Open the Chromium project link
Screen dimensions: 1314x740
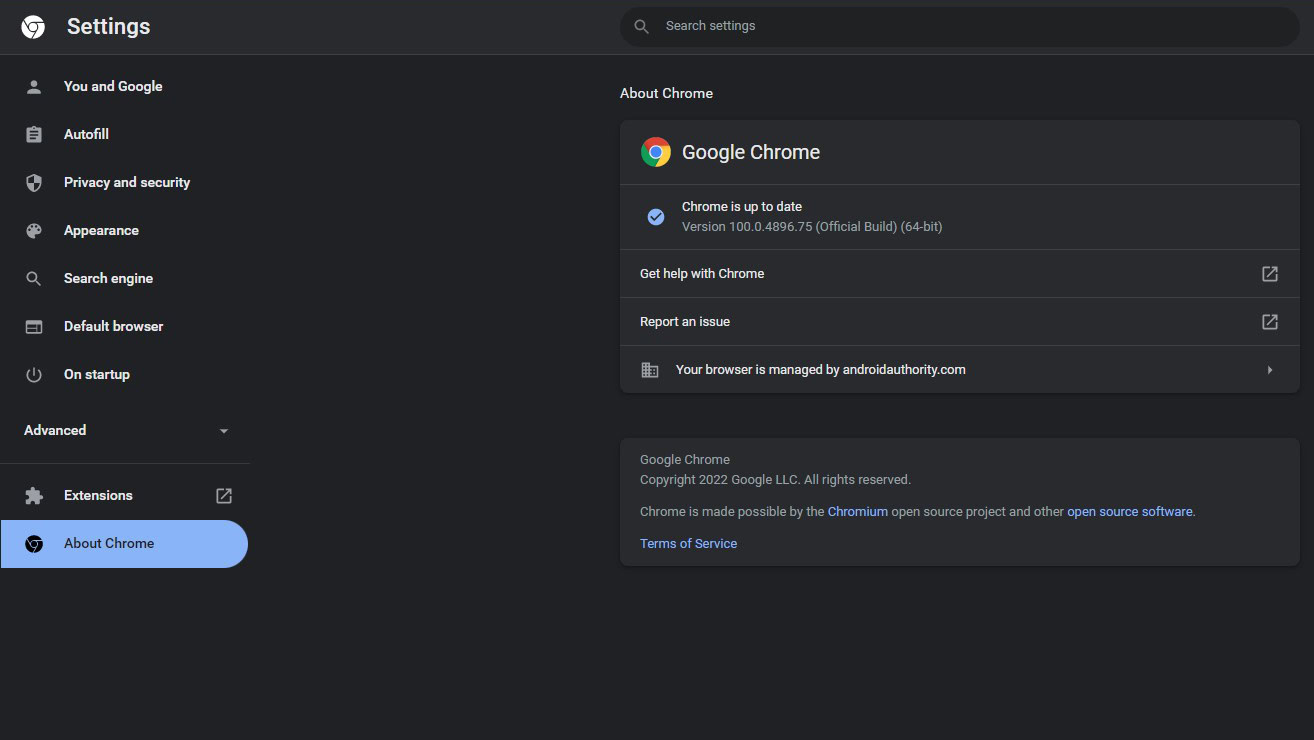click(x=857, y=512)
